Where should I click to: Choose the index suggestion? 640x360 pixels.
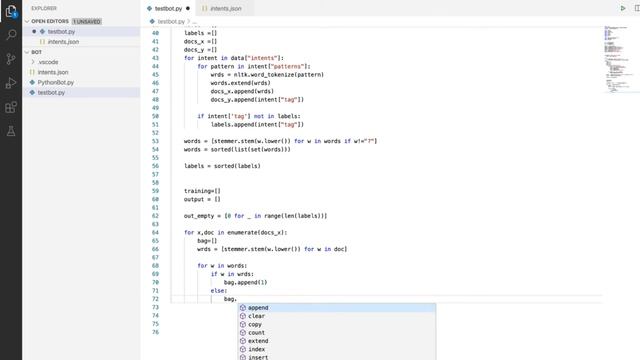click(337, 349)
